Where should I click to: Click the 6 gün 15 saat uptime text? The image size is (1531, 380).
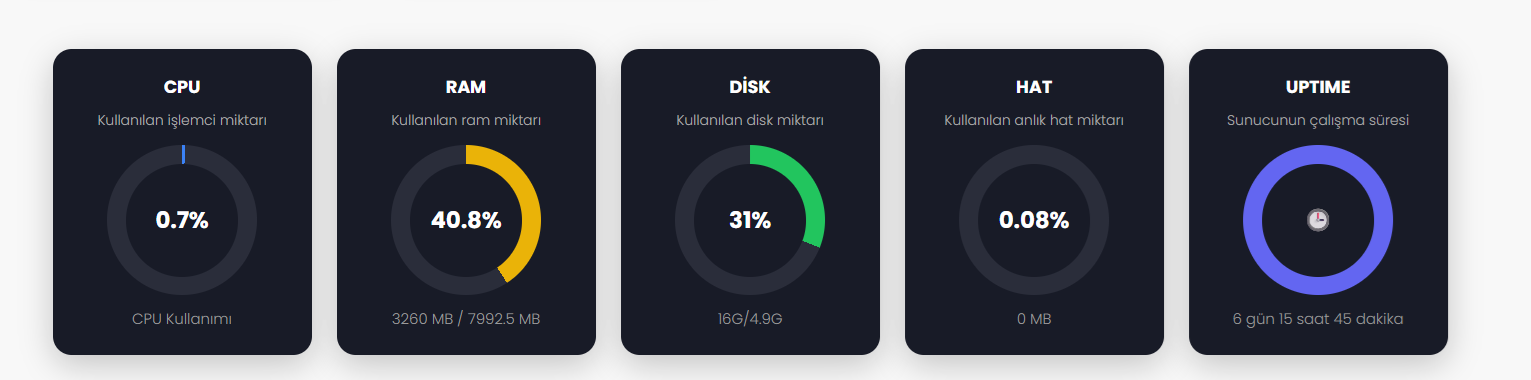1290,319
